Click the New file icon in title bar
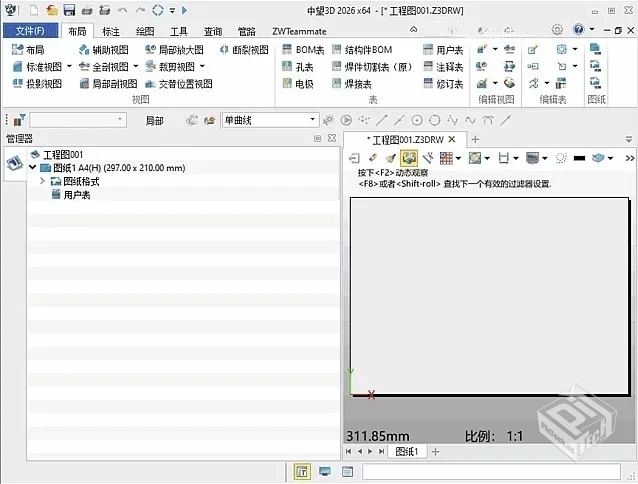638x484 pixels. 34,10
